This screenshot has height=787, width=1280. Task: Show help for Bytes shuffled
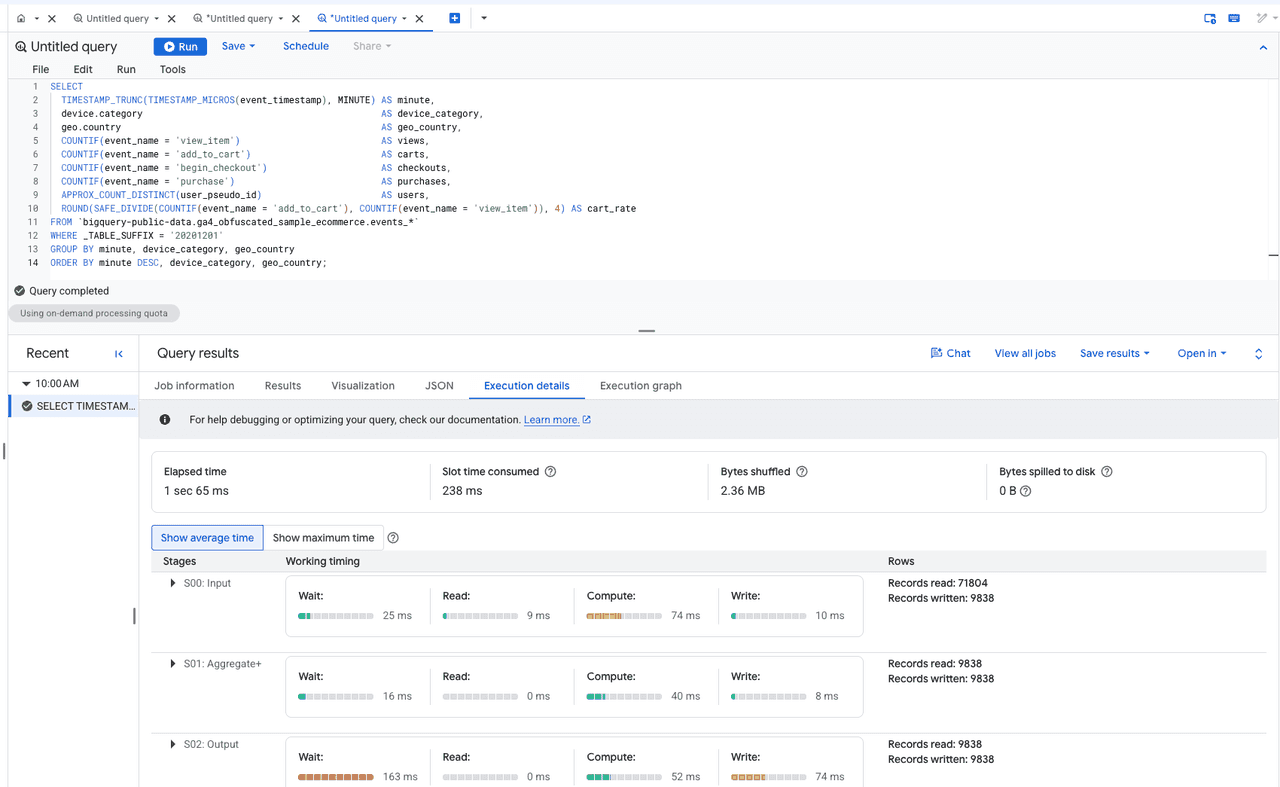pyautogui.click(x=802, y=472)
